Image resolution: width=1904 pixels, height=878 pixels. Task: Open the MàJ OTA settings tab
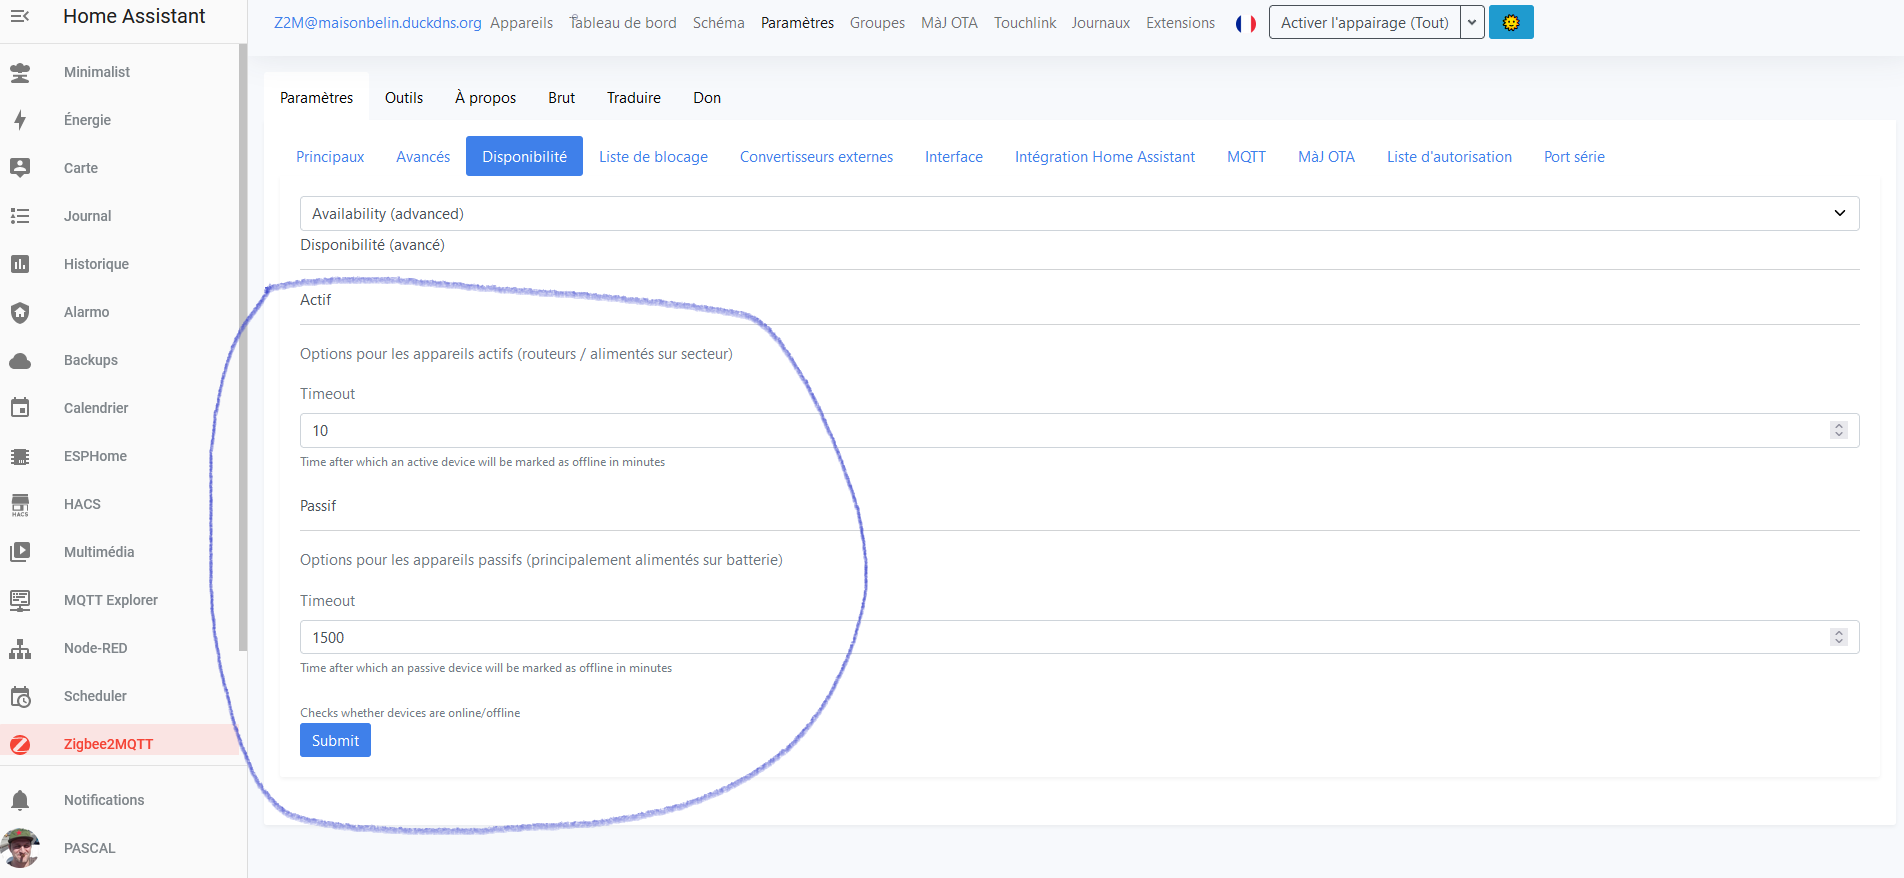(x=1326, y=156)
